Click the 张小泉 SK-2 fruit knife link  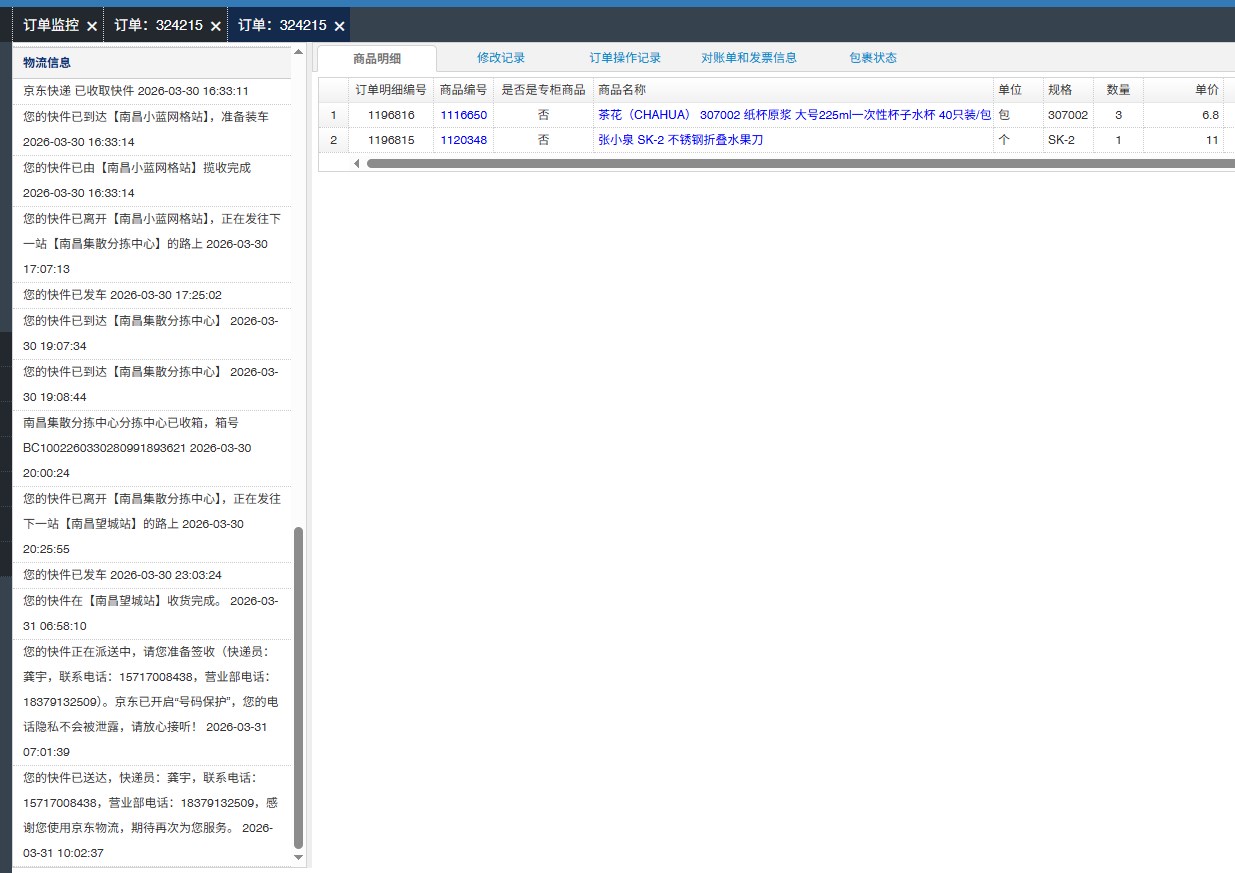680,140
